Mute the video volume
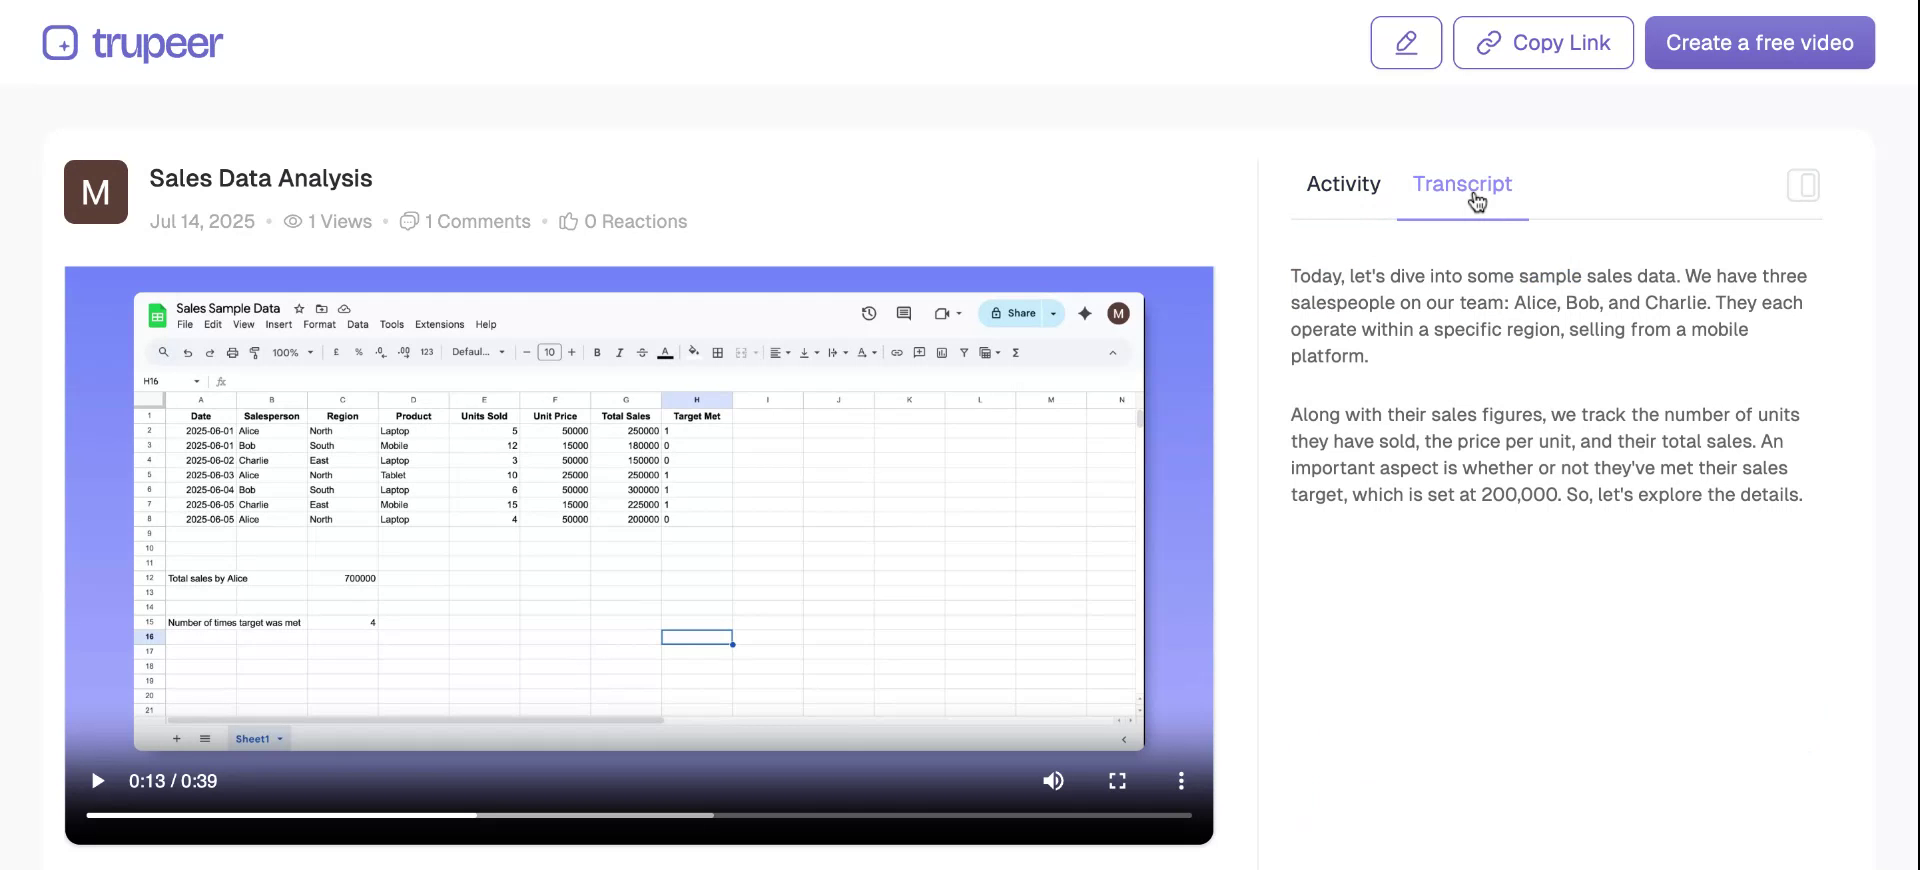This screenshot has width=1920, height=870. (x=1053, y=781)
